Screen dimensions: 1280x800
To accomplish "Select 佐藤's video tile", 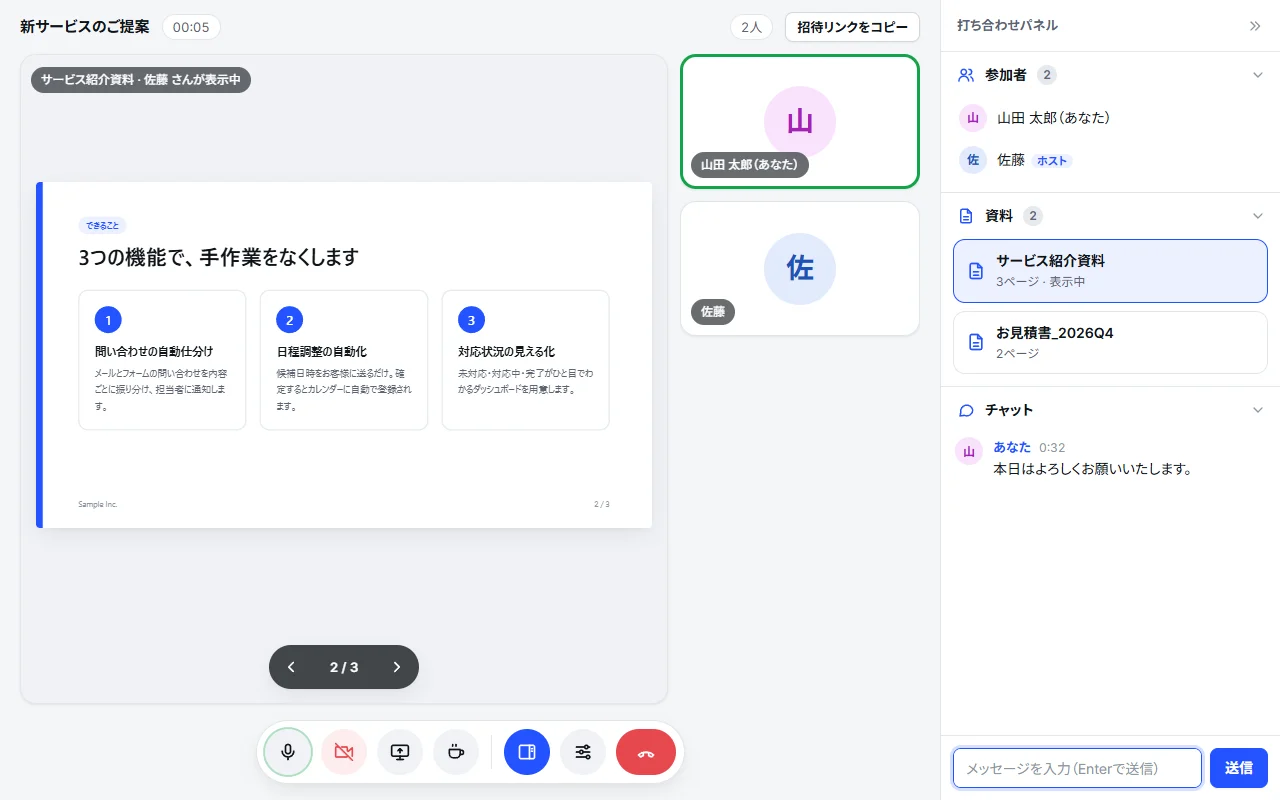I will pyautogui.click(x=800, y=269).
